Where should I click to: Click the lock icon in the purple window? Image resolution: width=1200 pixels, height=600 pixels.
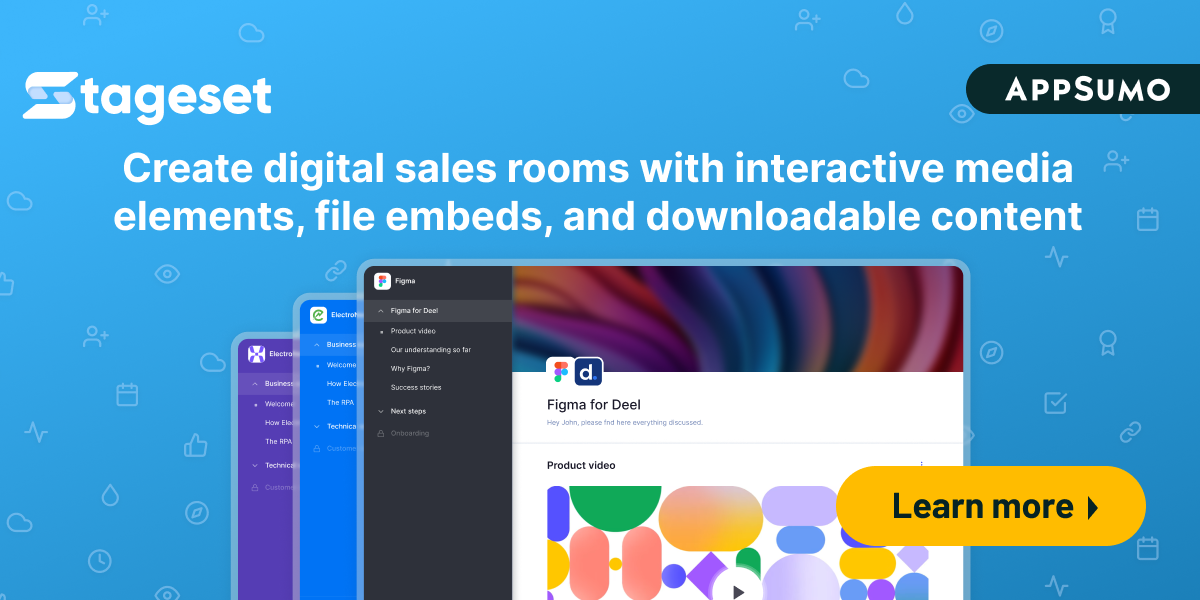point(255,487)
